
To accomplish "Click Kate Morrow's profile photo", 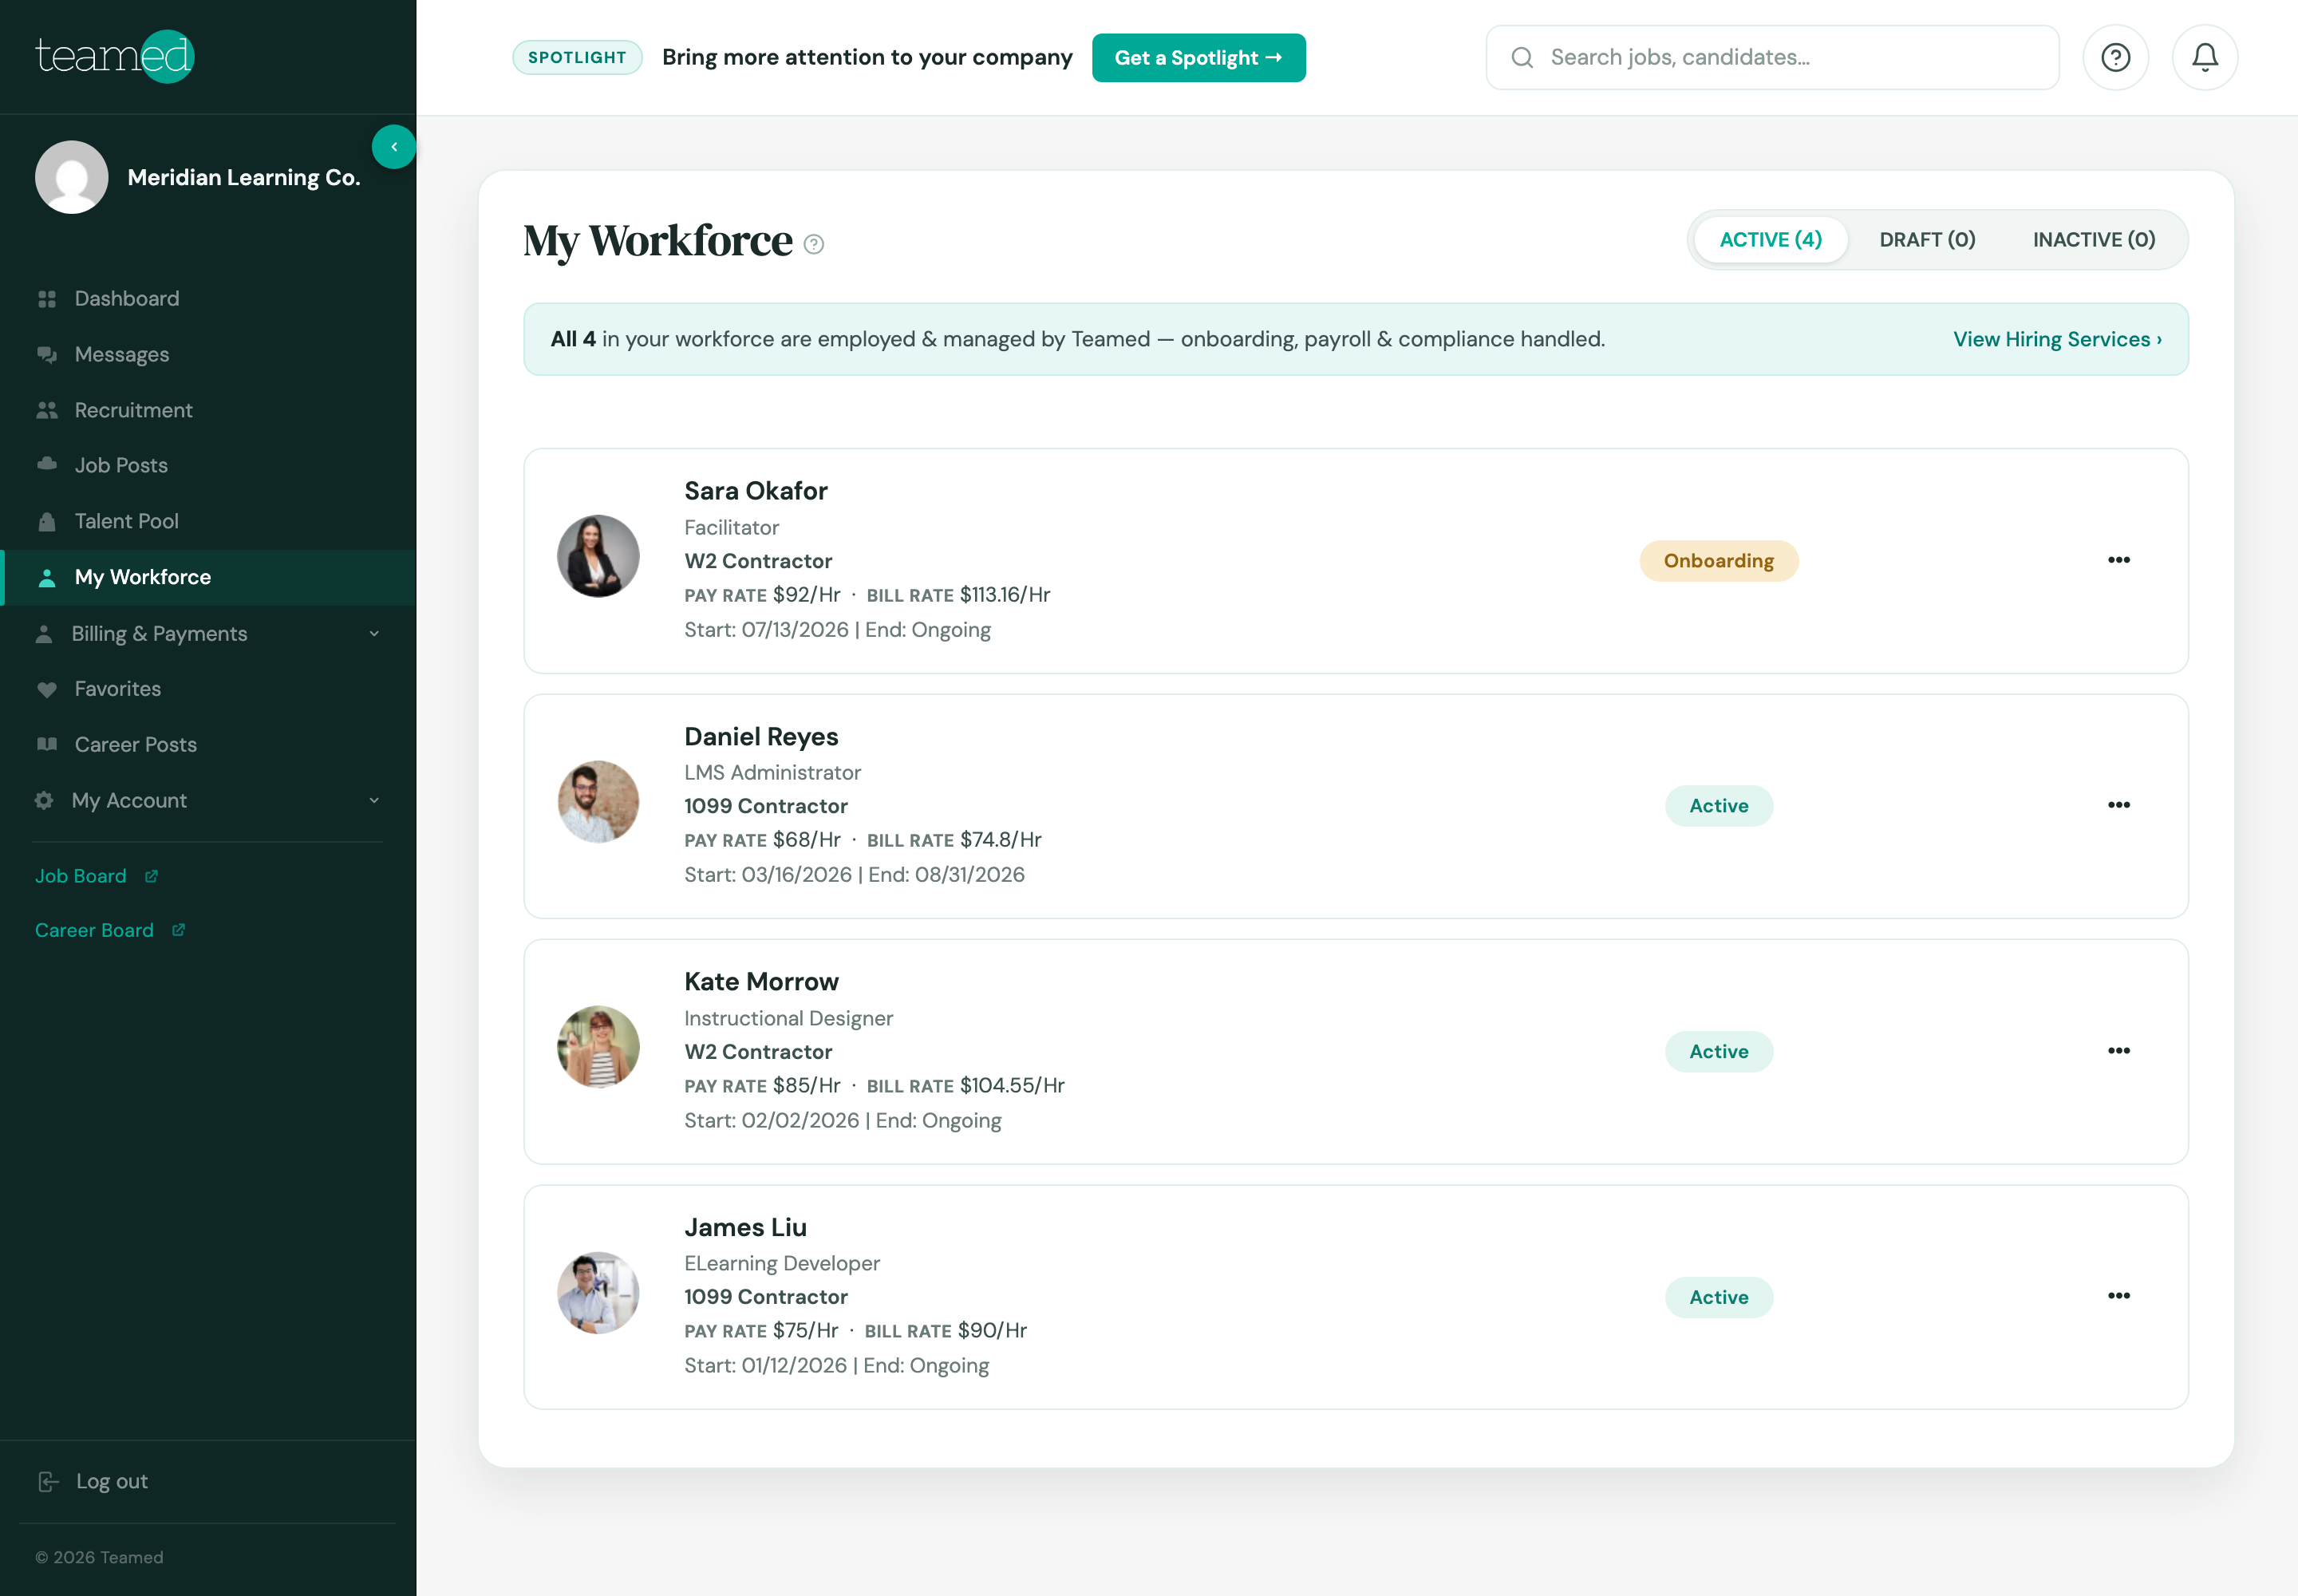I will (598, 1047).
